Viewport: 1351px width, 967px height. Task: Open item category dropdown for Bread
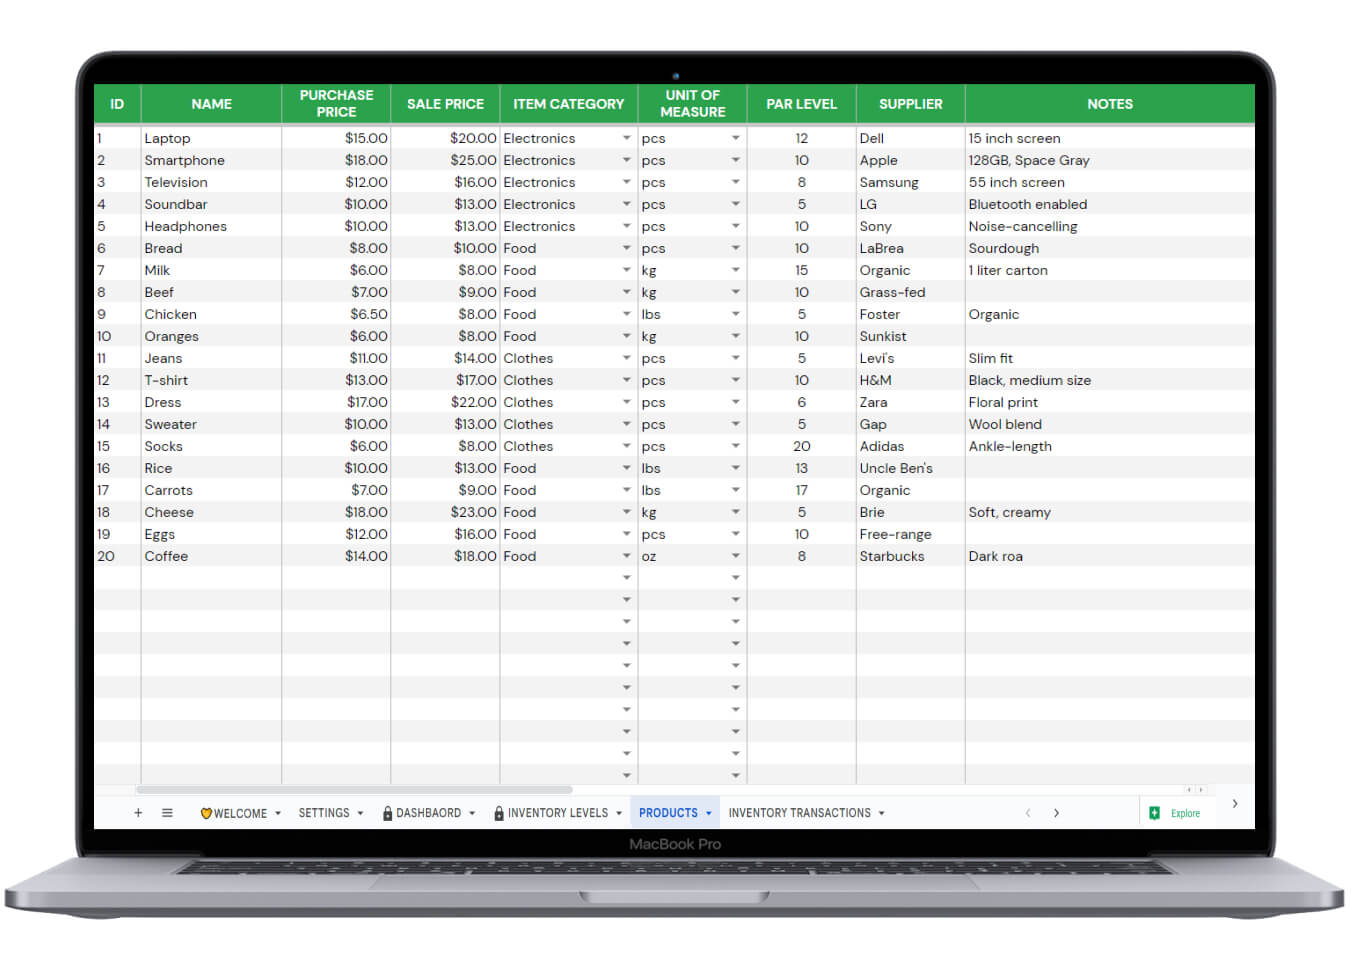[x=627, y=248]
